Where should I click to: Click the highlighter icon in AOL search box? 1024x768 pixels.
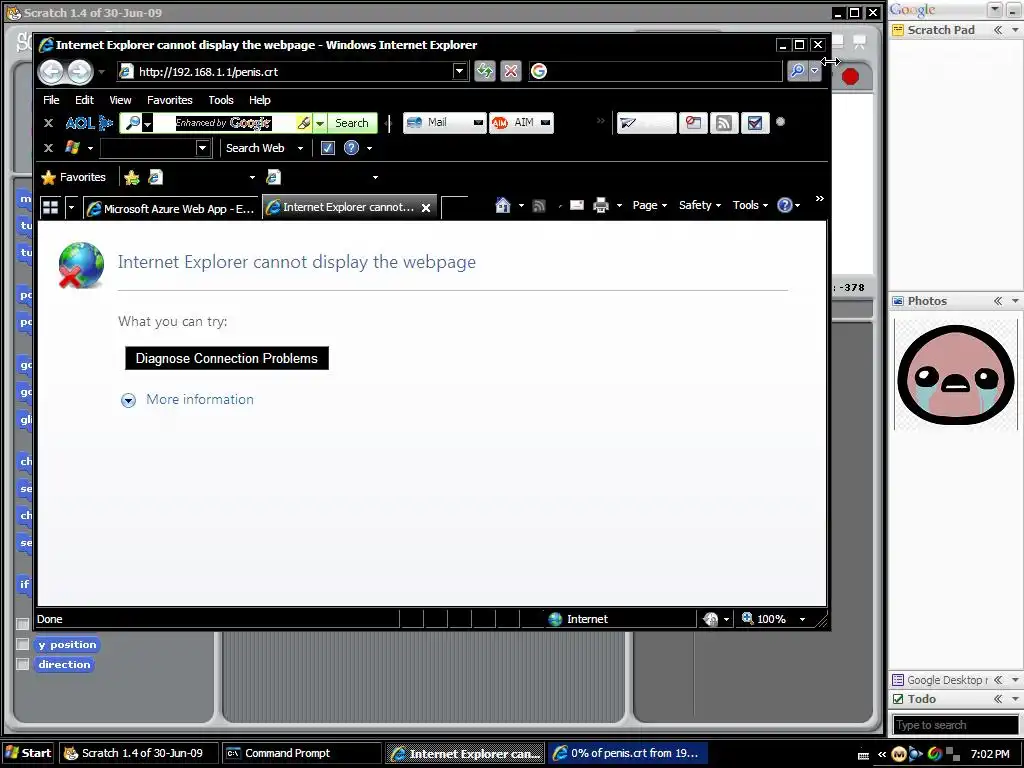304,123
